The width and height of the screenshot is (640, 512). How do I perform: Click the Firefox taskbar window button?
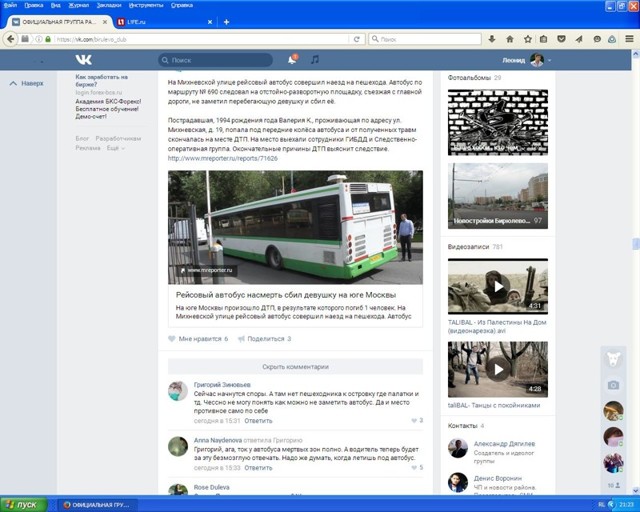point(98,505)
